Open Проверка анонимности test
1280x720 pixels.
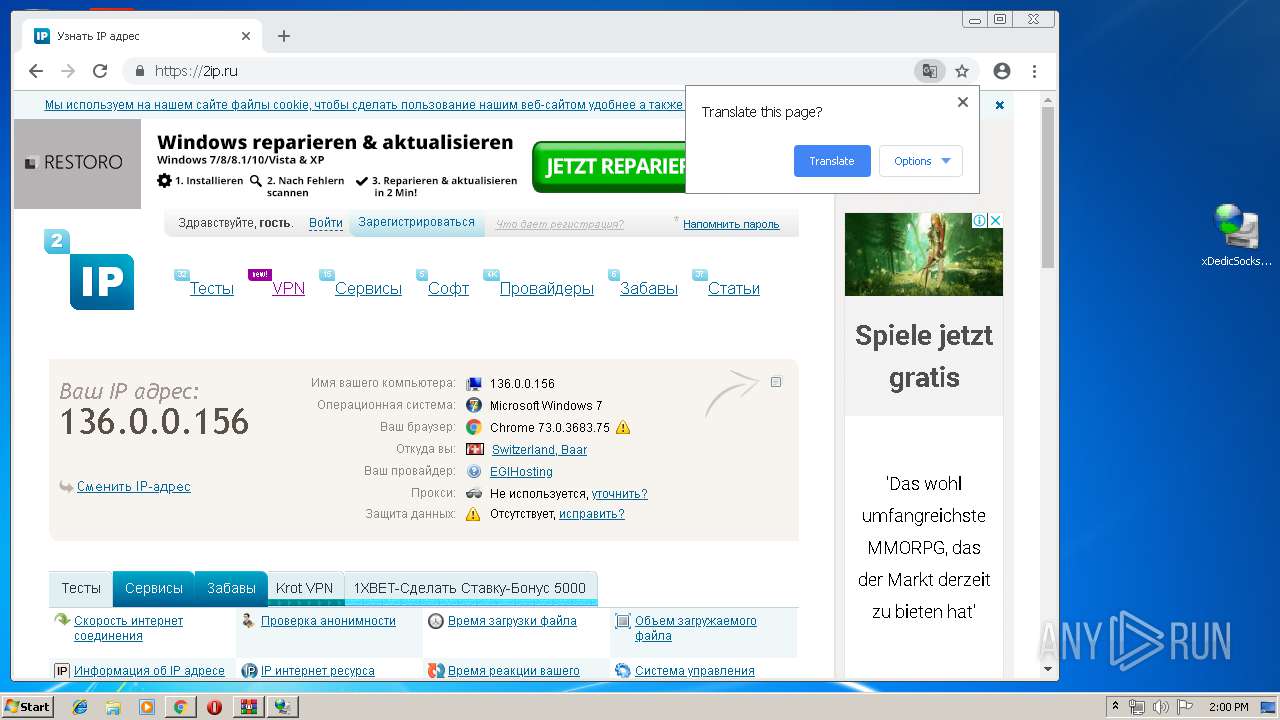point(328,621)
